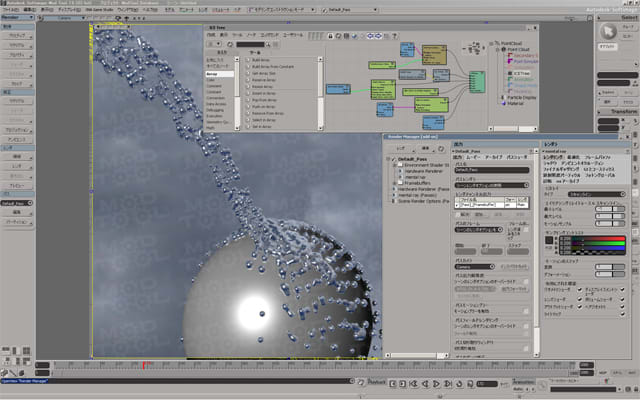Switch to the ファイナルギャザリング tab
The height and width of the screenshot is (400, 640).
tap(561, 169)
